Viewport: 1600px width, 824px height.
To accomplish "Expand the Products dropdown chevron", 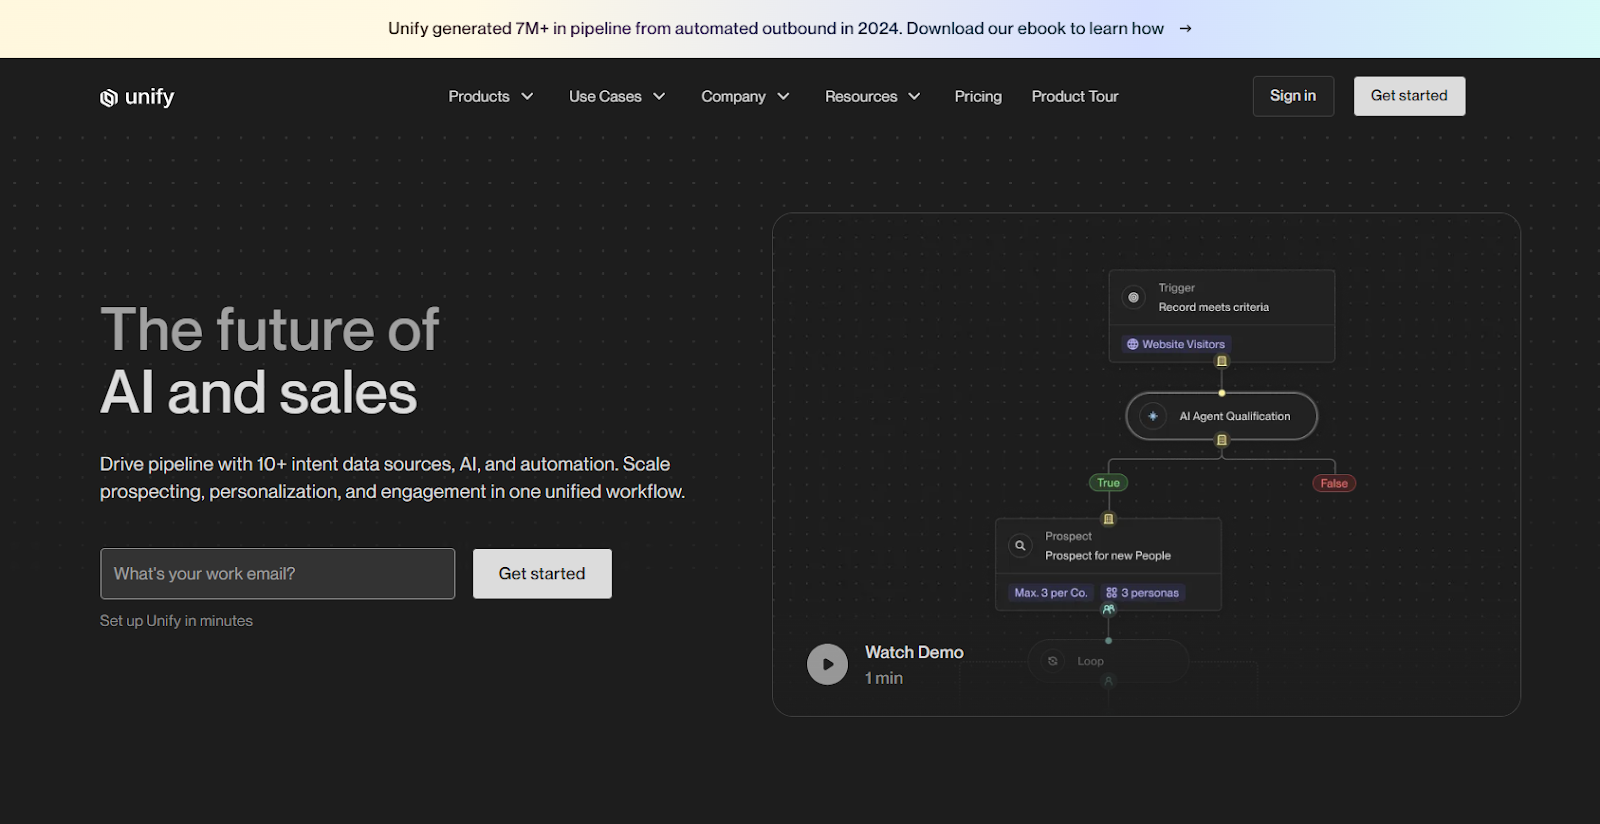I will (527, 97).
